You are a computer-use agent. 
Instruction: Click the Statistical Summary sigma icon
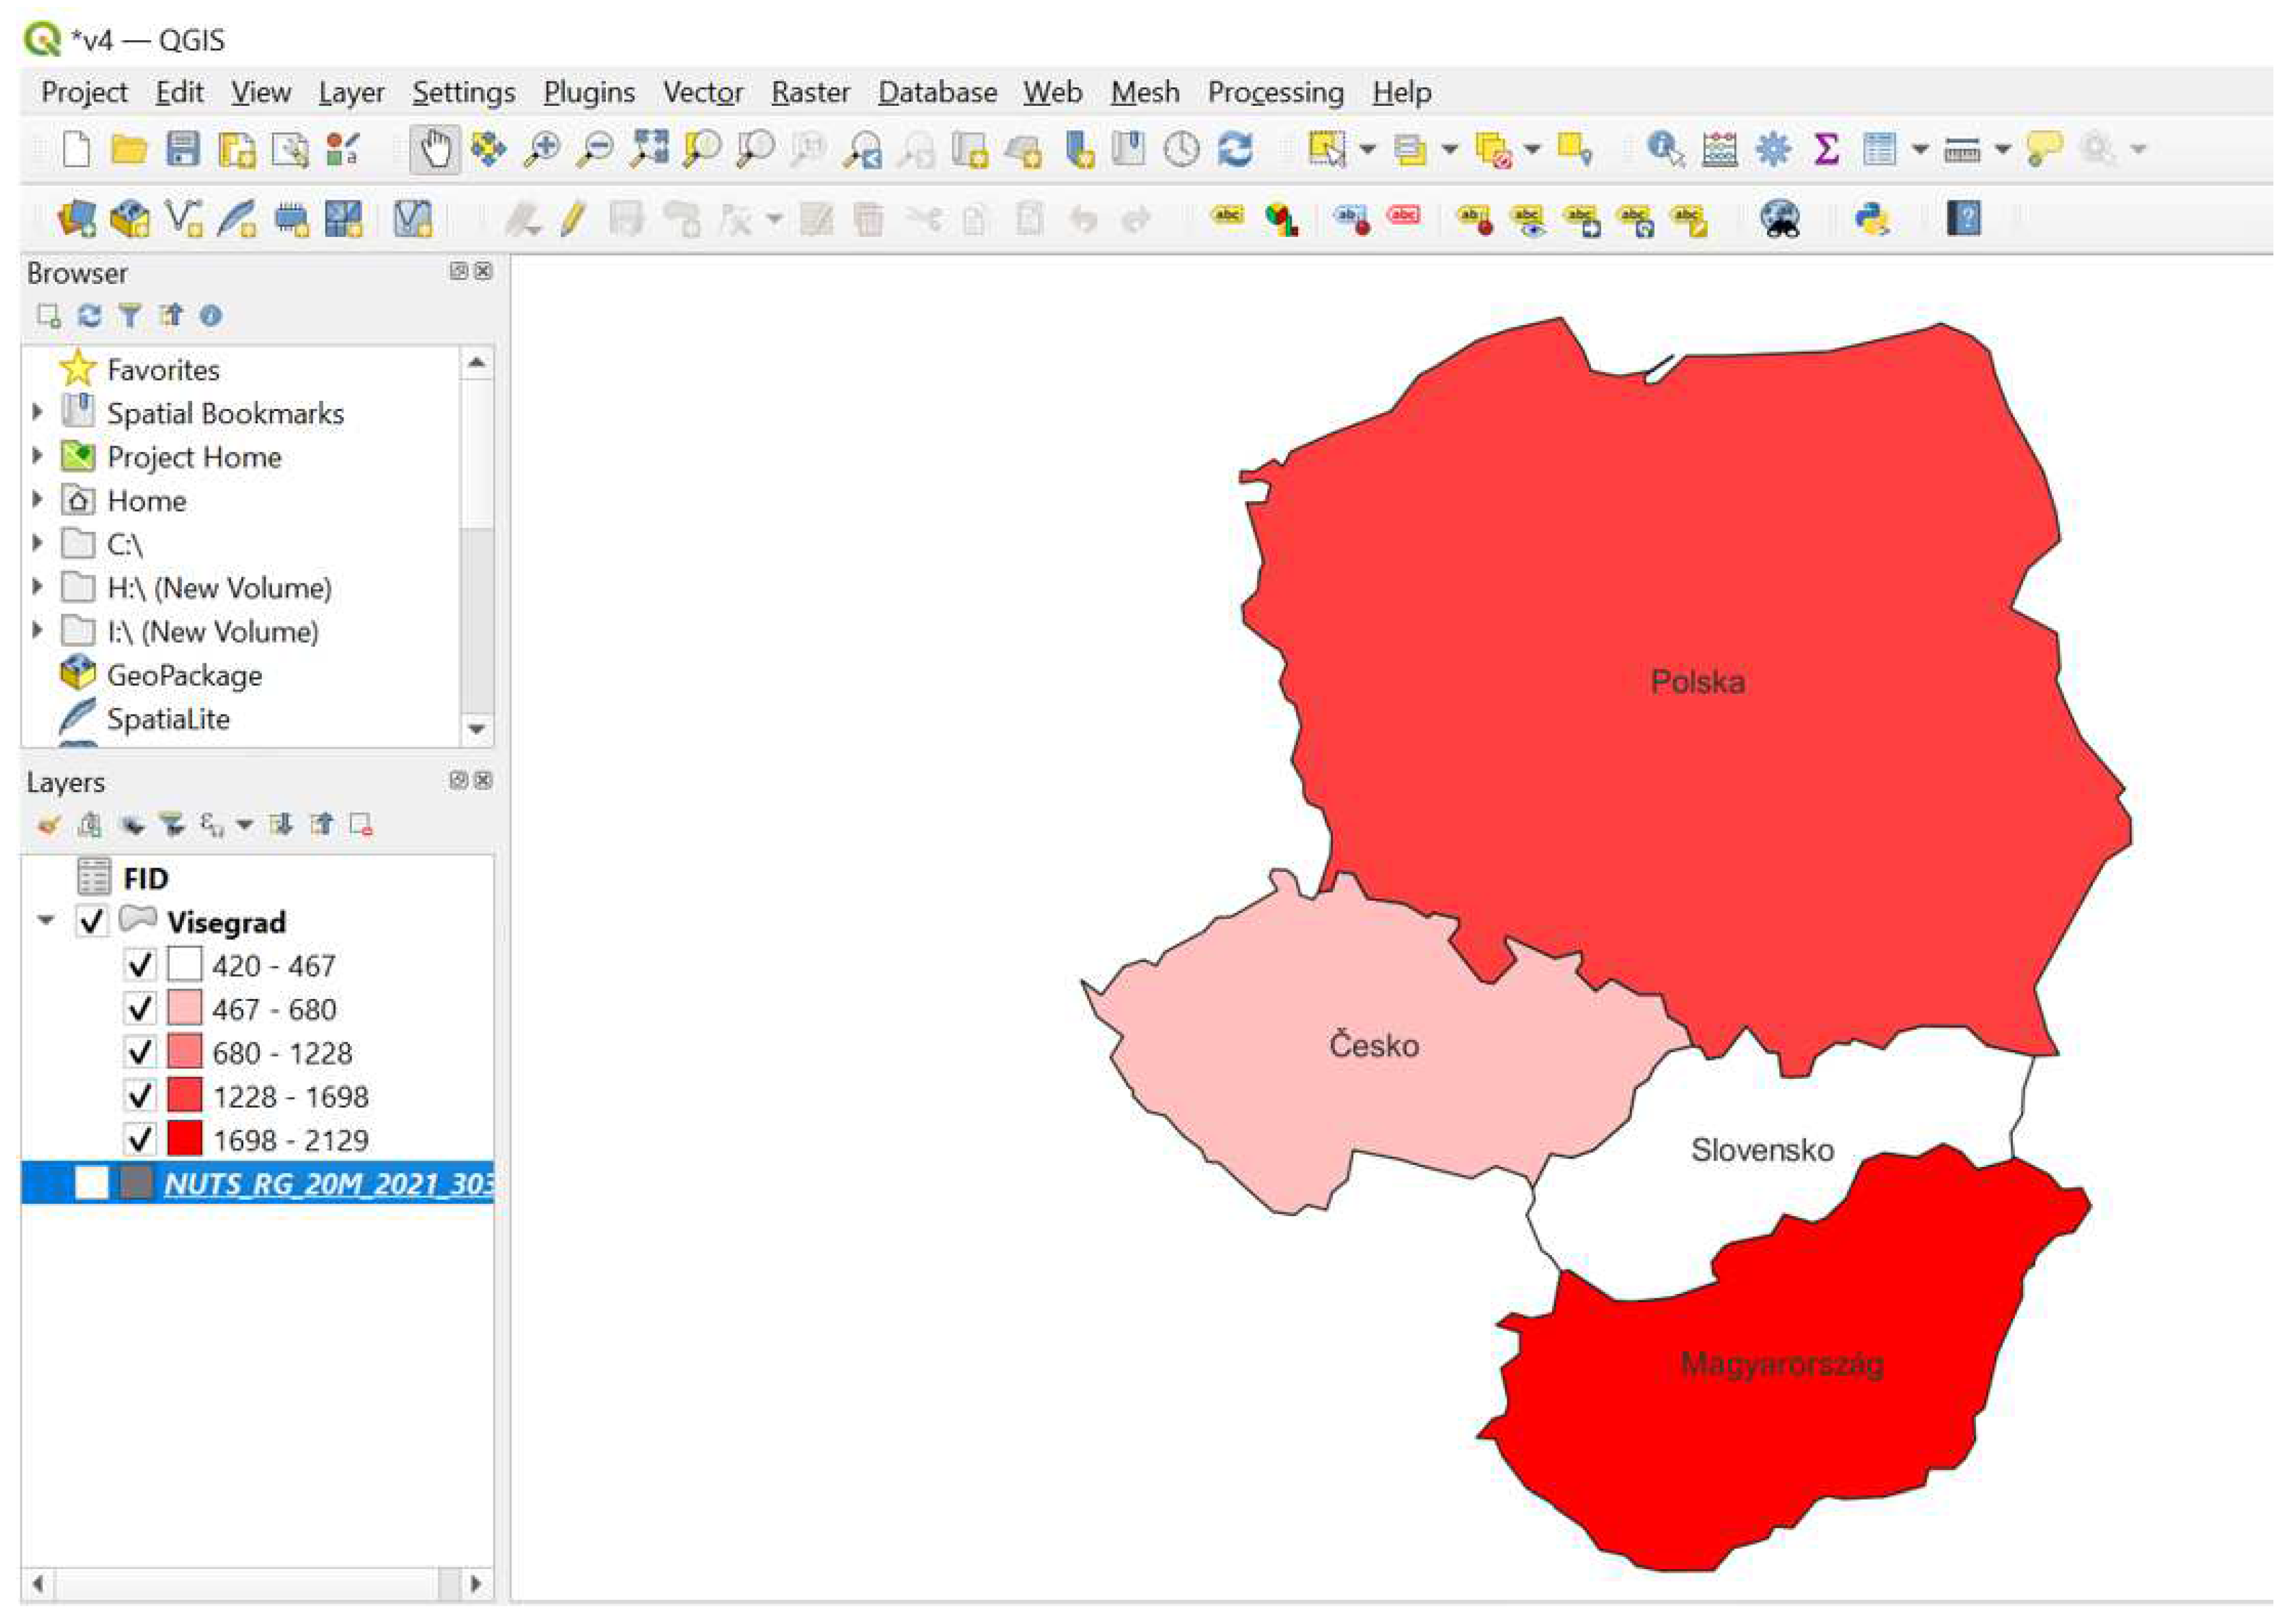tap(1826, 150)
